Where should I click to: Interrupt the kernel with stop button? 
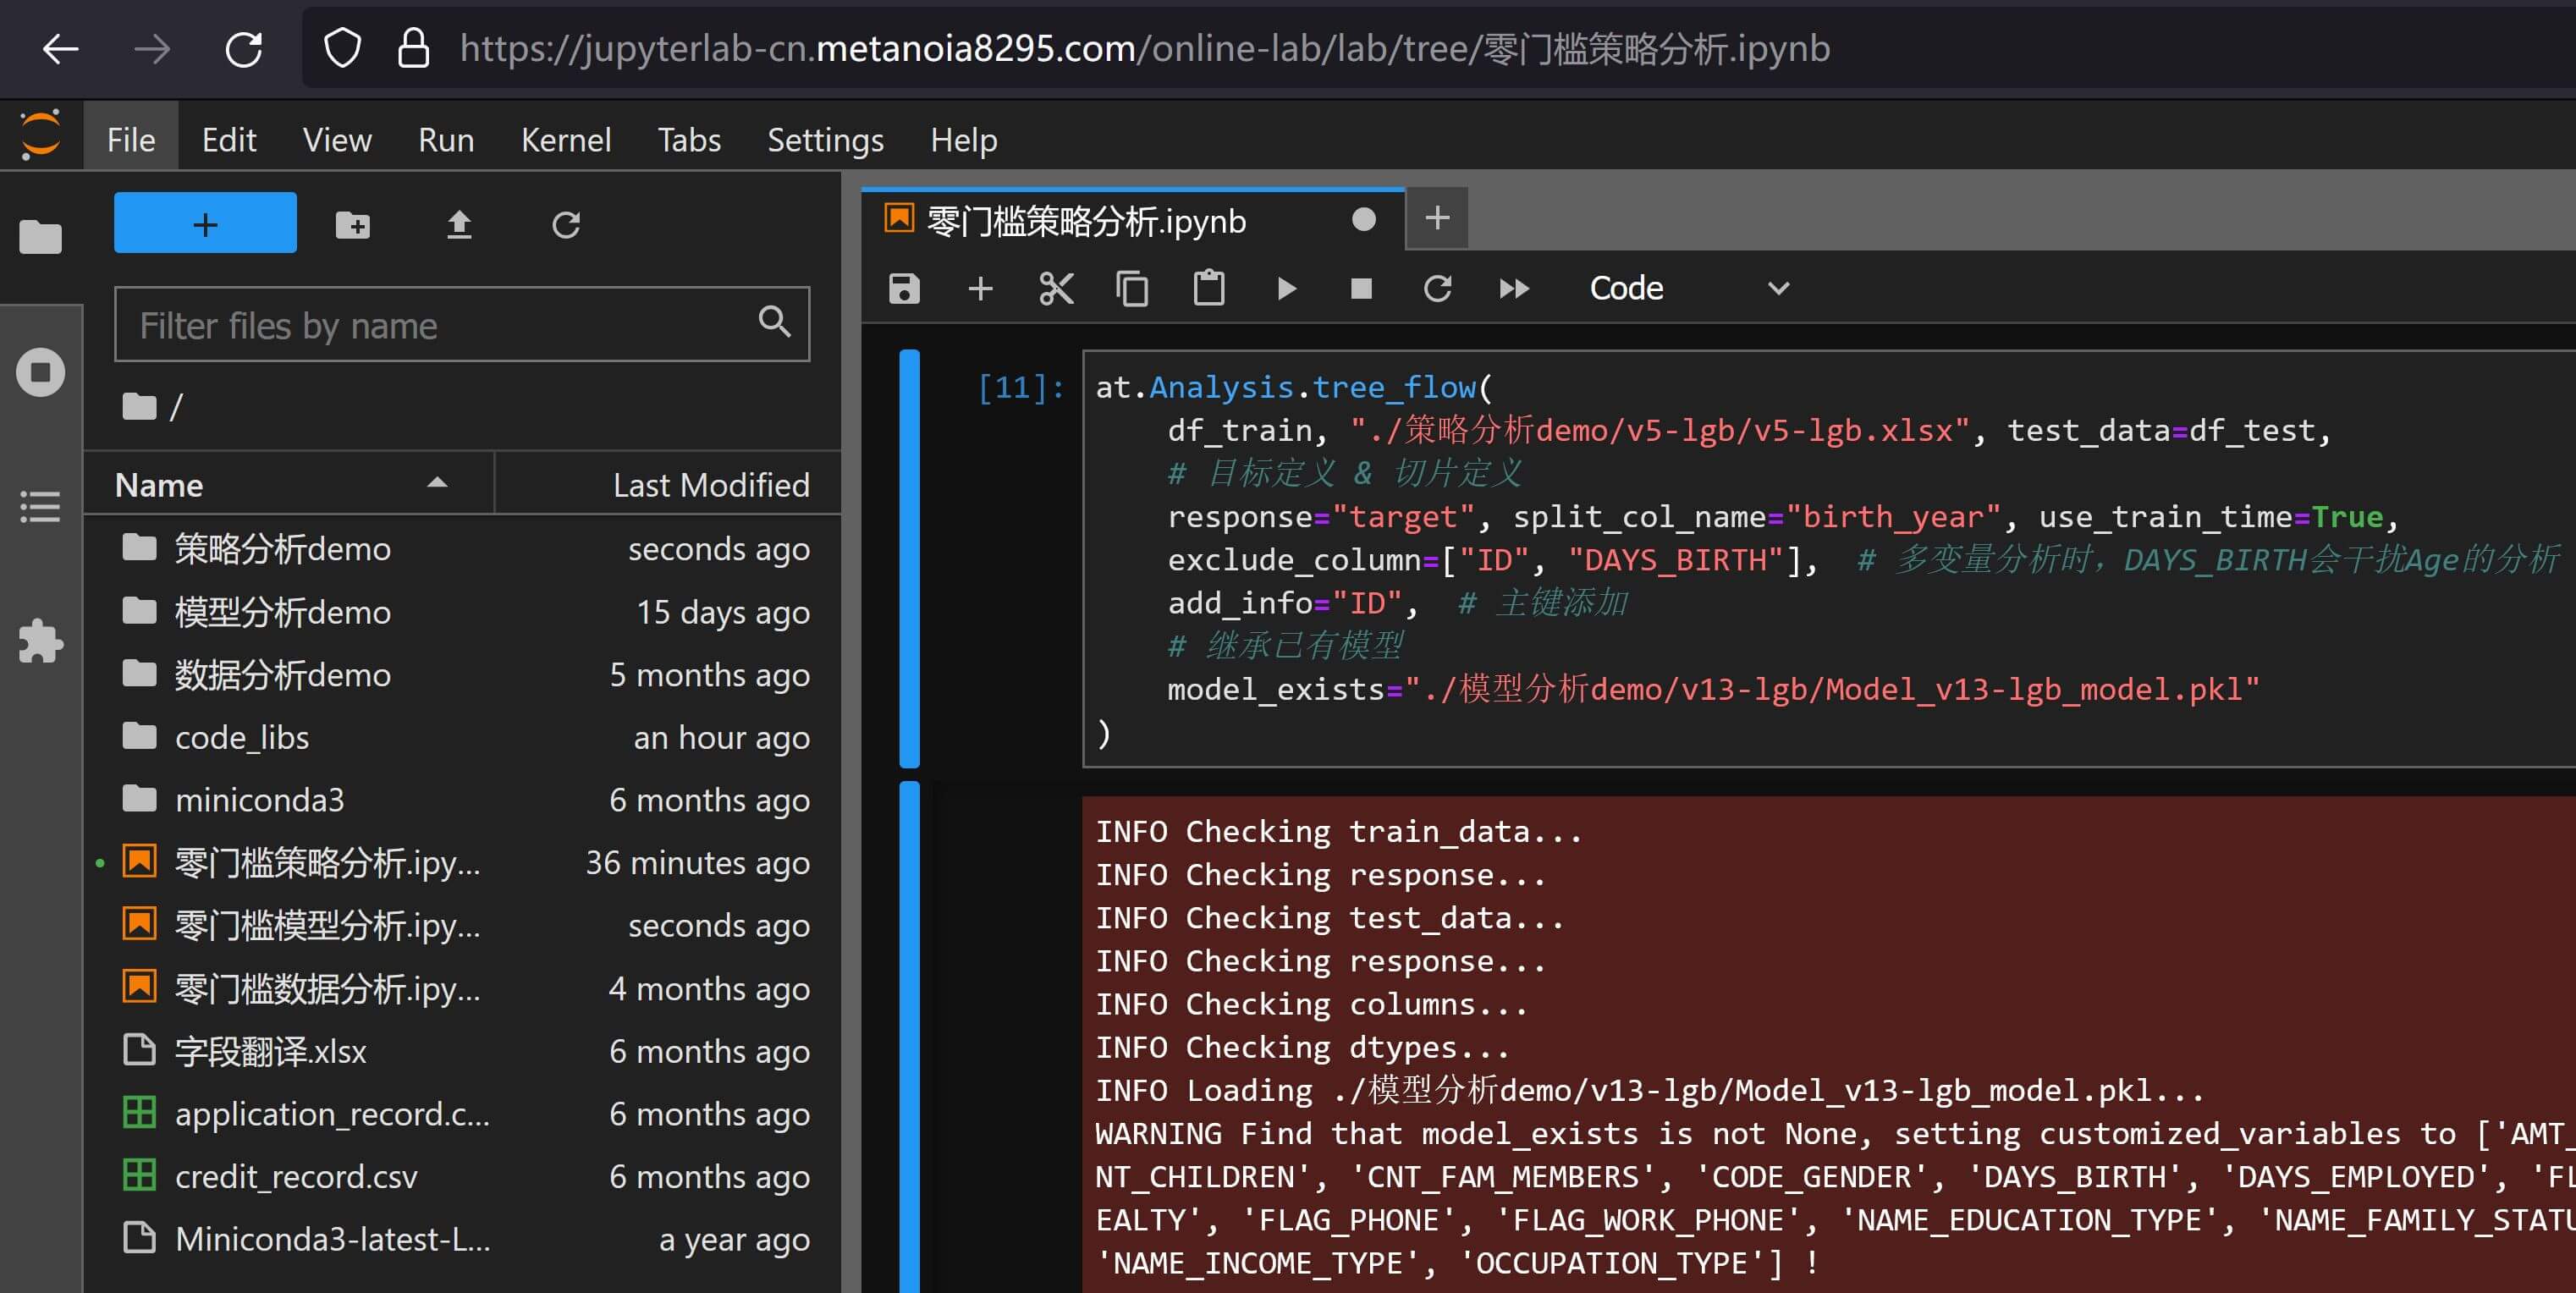(x=1361, y=289)
